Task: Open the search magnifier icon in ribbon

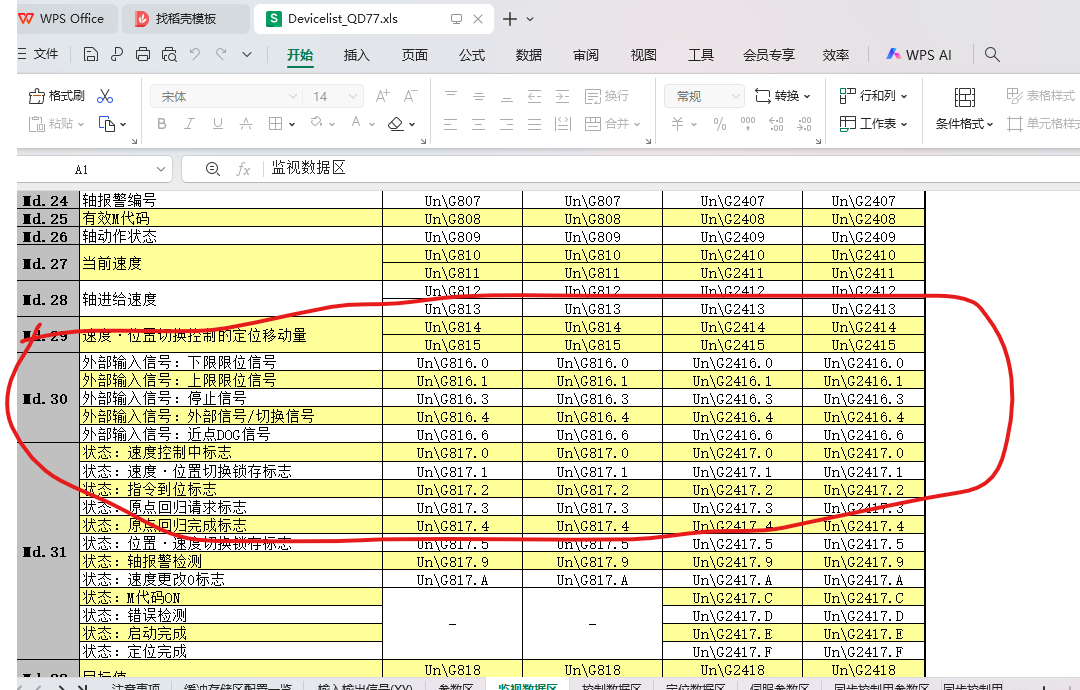Action: 992,55
